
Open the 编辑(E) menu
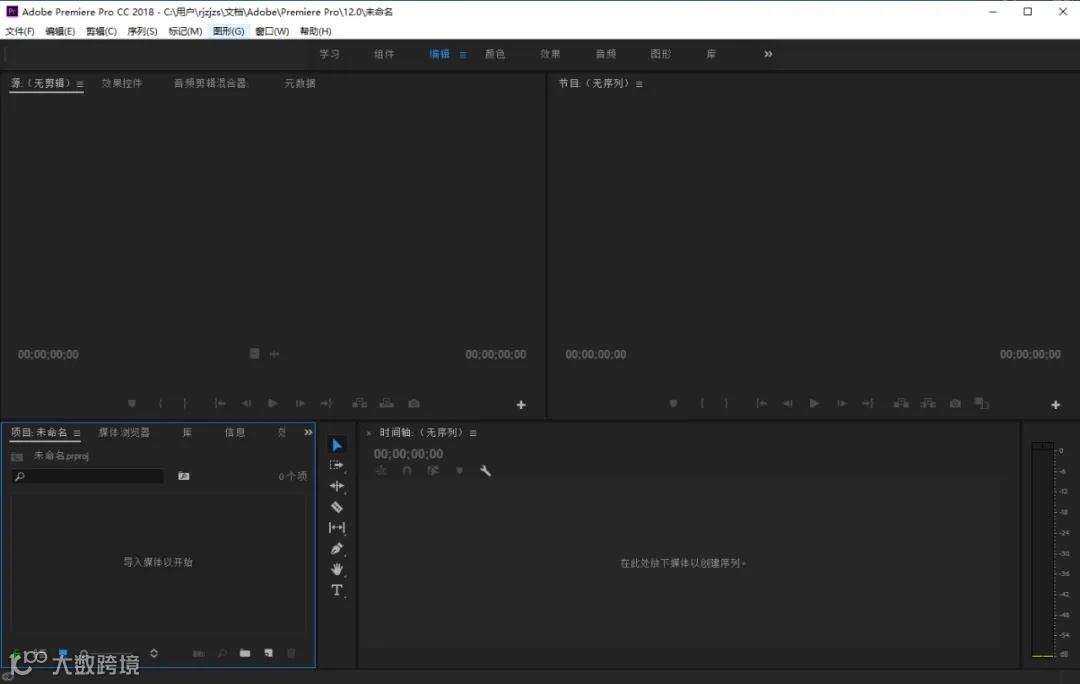[x=60, y=32]
